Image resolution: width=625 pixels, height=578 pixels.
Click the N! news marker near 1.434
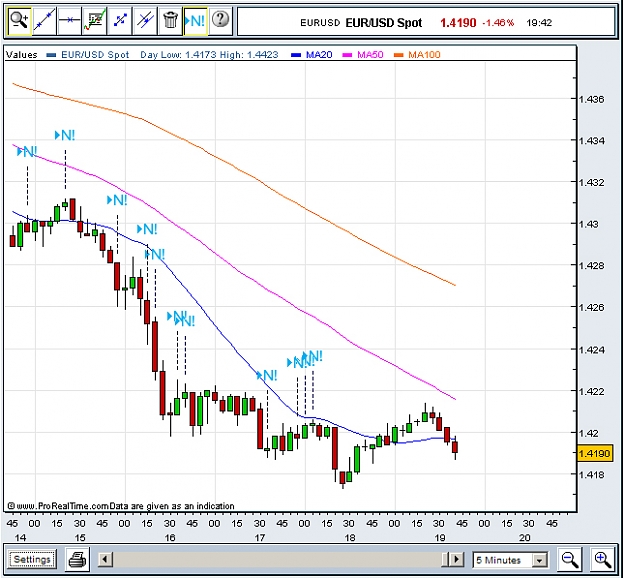pyautogui.click(x=65, y=136)
